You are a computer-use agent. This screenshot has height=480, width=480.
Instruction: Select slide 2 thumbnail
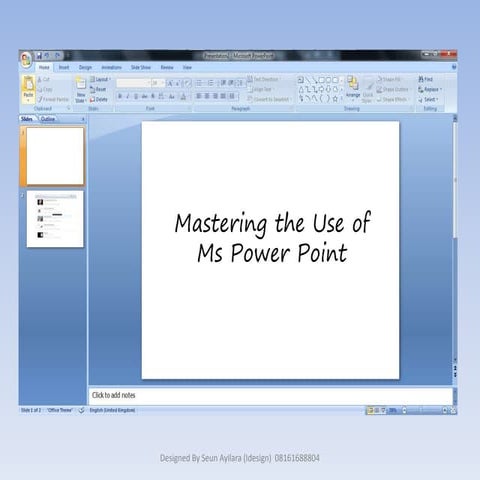tap(55, 219)
